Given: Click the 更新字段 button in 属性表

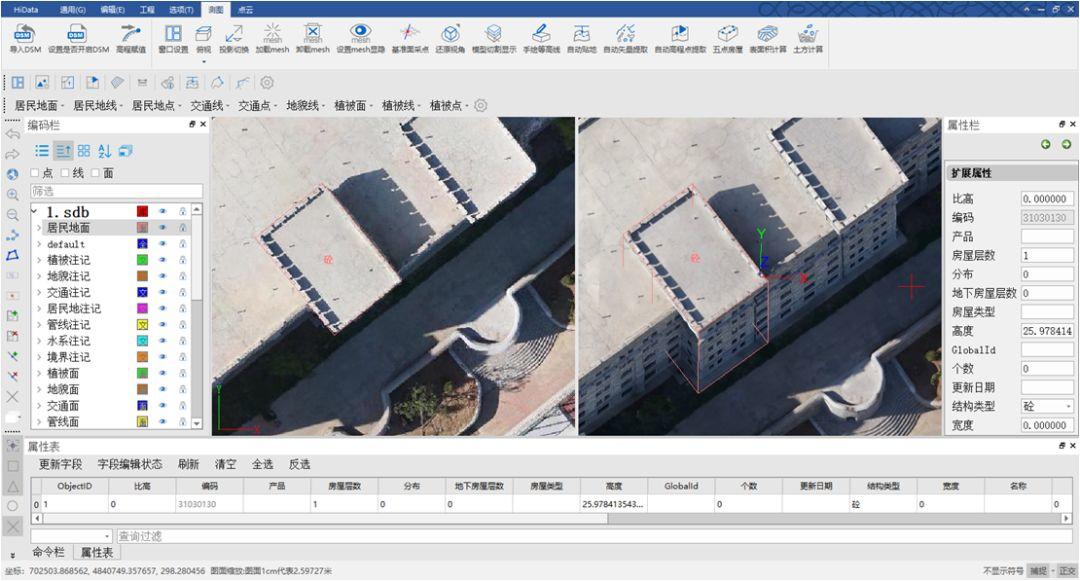Looking at the screenshot, I should click(x=60, y=464).
